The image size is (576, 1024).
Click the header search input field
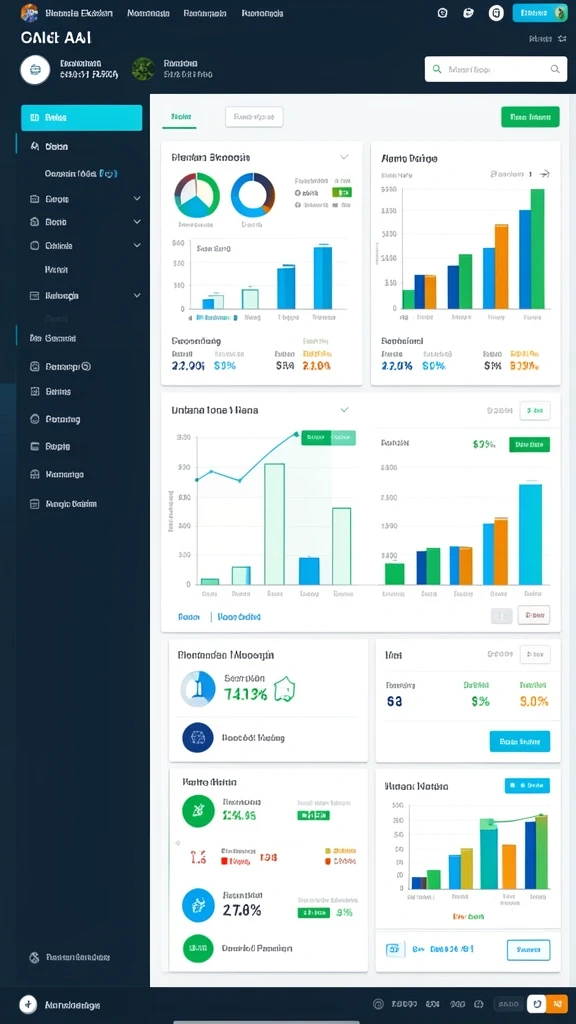496,69
